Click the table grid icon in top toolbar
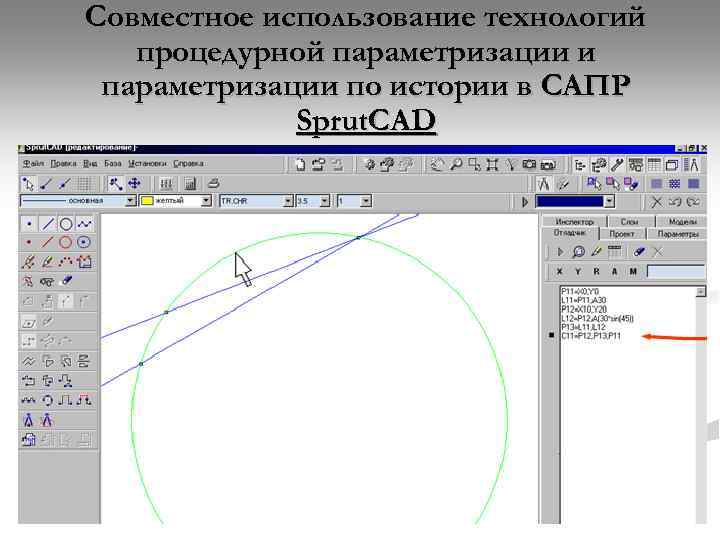Screen dimensions: 720x540 coord(654,164)
